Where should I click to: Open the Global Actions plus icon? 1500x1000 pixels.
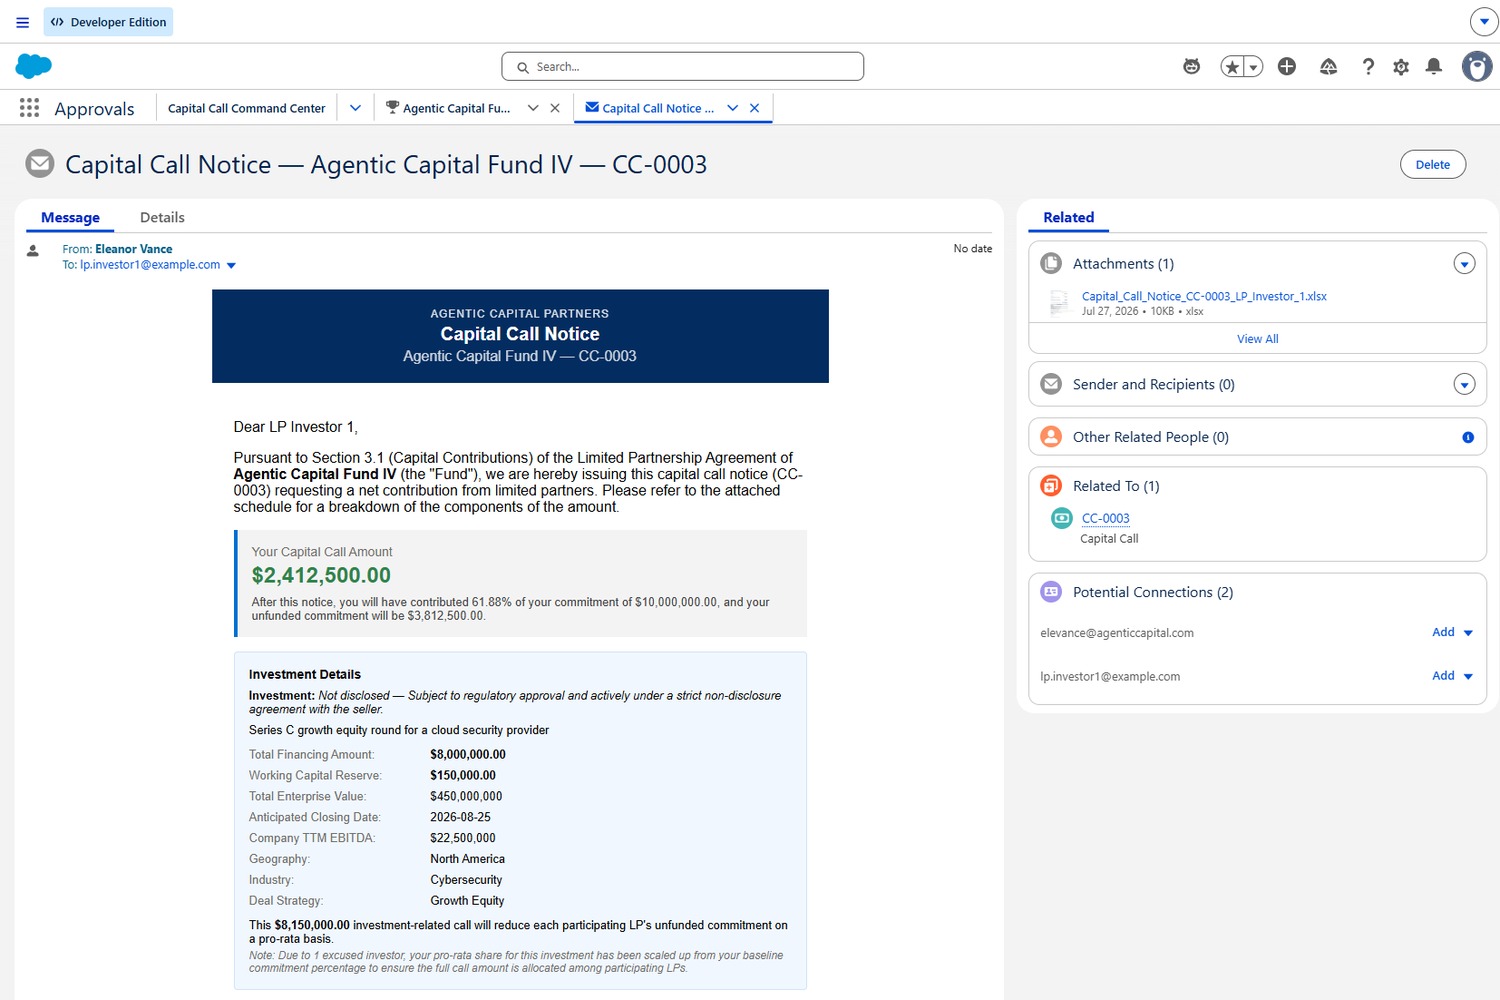coord(1287,66)
